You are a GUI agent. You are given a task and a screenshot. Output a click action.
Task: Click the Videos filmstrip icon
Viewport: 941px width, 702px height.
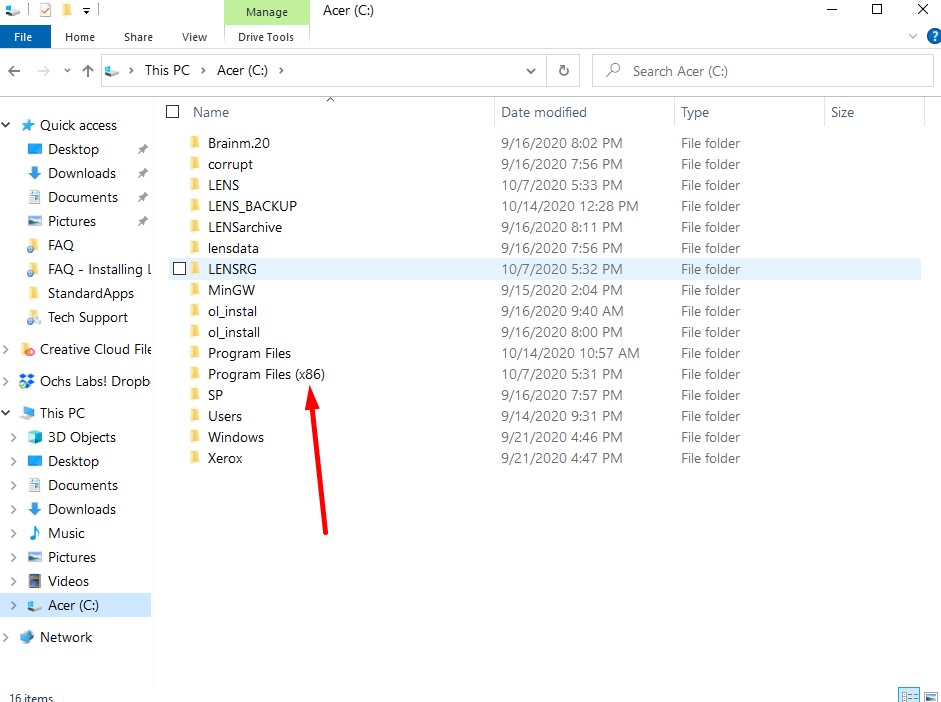pyautogui.click(x=35, y=581)
